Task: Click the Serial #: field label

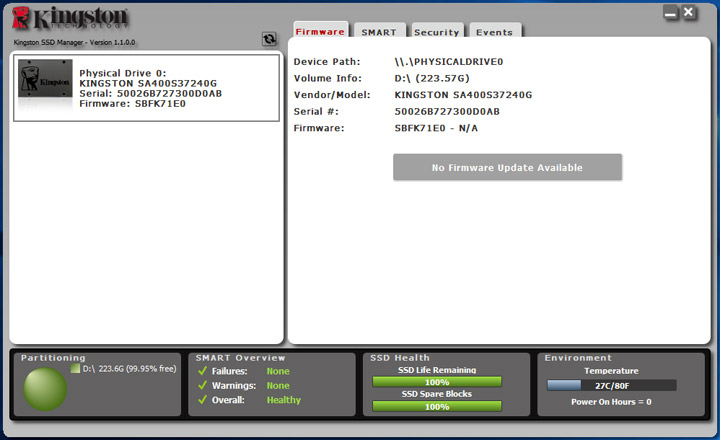Action: (x=316, y=111)
